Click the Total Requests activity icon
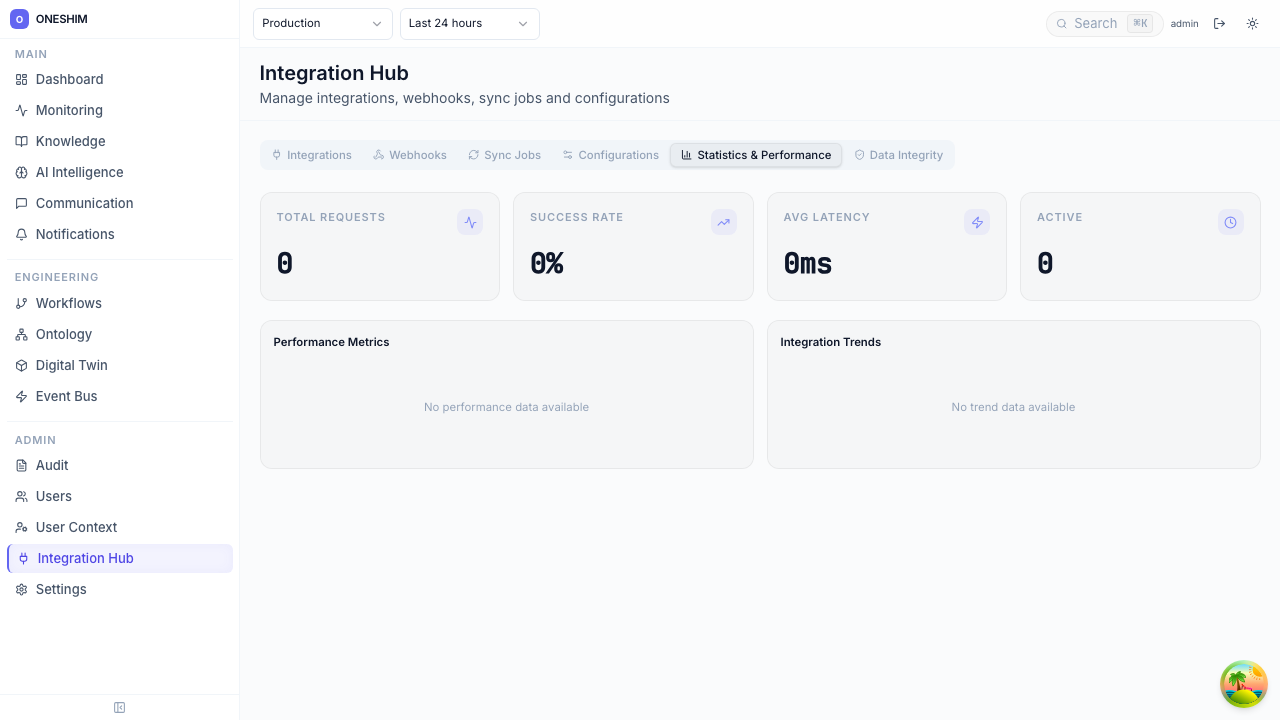 [x=470, y=222]
